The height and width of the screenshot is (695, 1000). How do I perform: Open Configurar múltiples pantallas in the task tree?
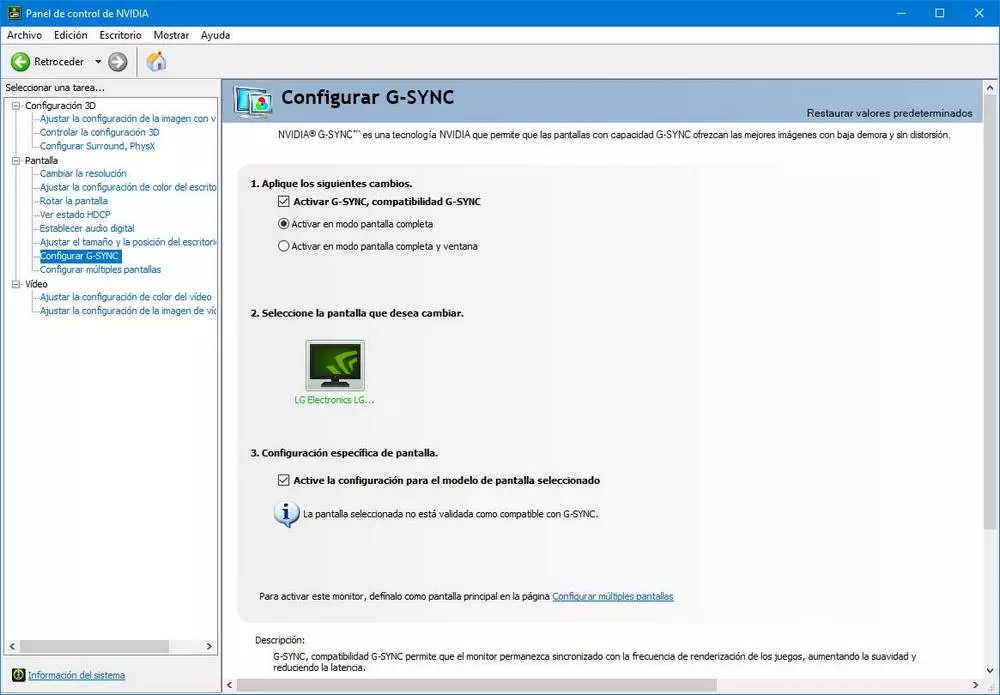point(101,270)
